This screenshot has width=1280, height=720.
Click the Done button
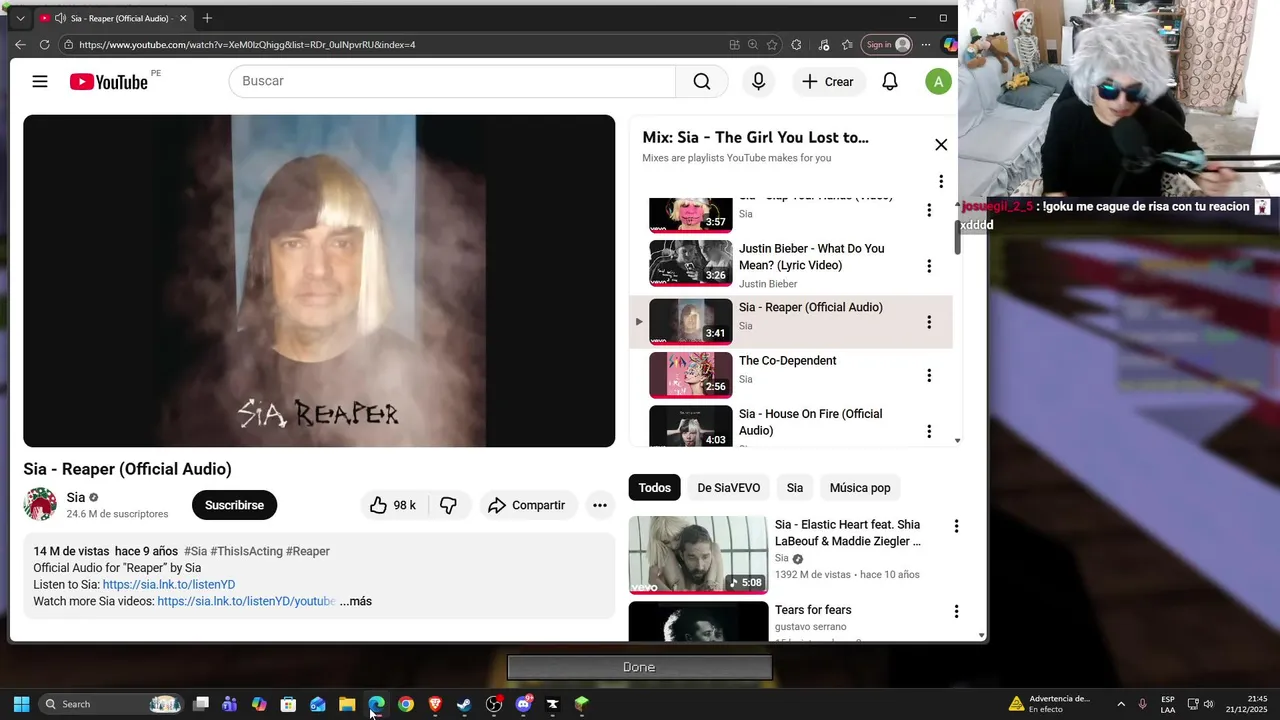click(x=639, y=667)
